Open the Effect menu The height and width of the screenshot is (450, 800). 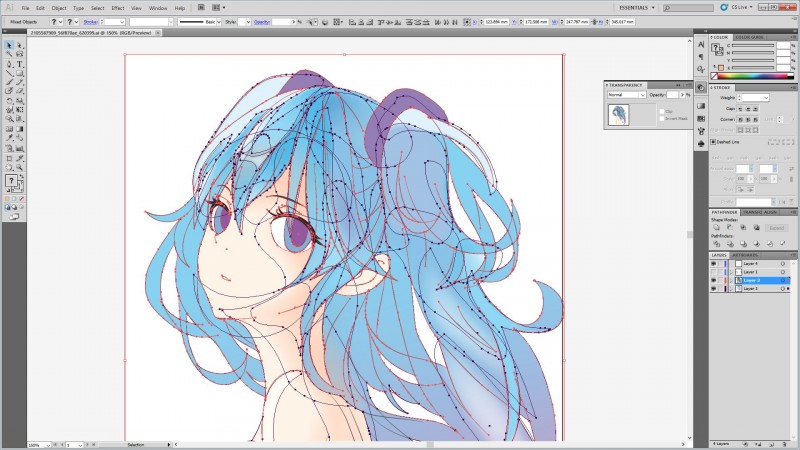(x=118, y=7)
